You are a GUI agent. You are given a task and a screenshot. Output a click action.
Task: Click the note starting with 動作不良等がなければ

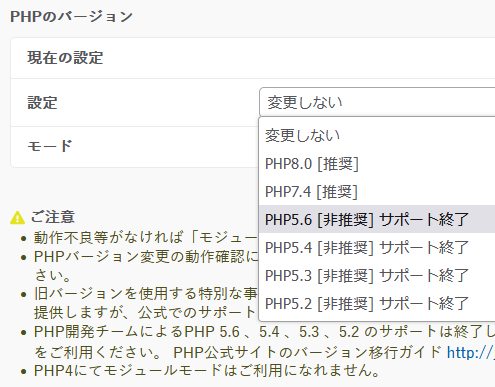pyautogui.click(x=145, y=237)
